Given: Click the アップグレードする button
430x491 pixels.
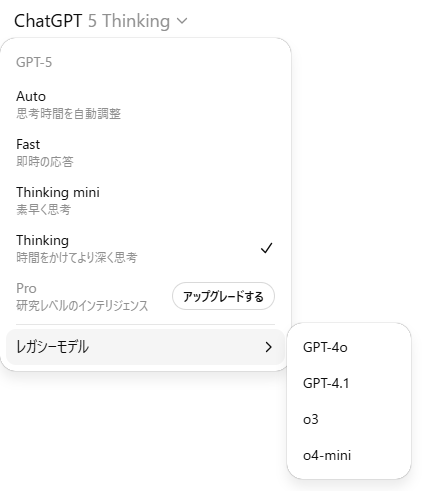Looking at the screenshot, I should pos(223,296).
